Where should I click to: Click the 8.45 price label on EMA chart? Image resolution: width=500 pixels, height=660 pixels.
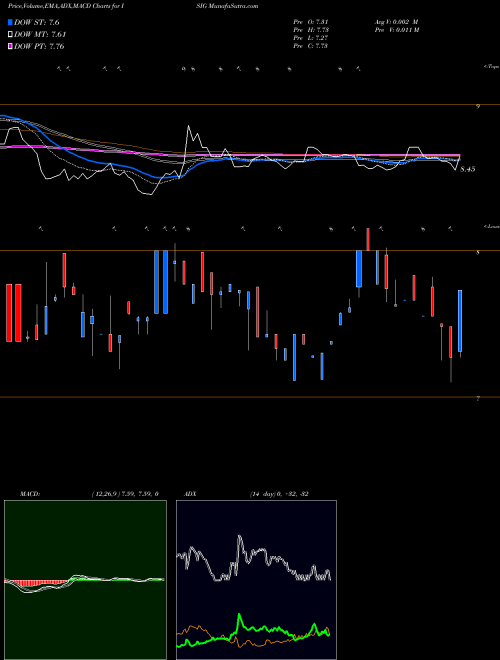[468, 169]
